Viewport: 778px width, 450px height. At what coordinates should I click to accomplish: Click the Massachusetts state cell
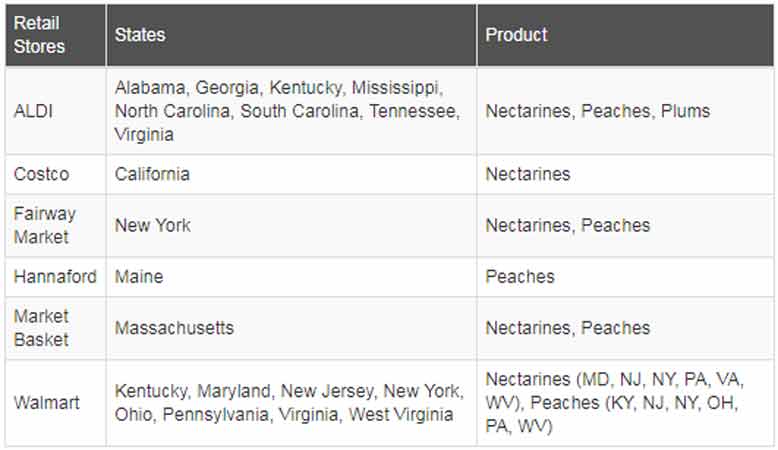click(291, 328)
